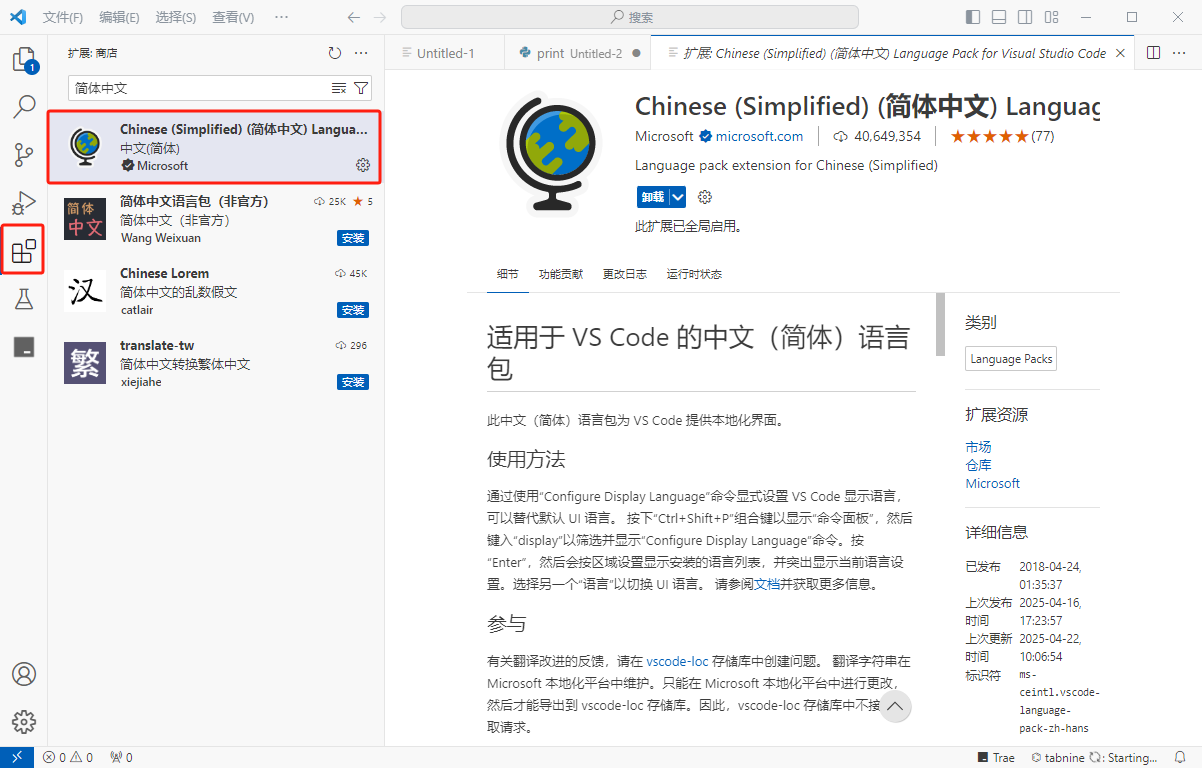
Task: Click the dark square icon below the flask
Action: pyautogui.click(x=24, y=346)
